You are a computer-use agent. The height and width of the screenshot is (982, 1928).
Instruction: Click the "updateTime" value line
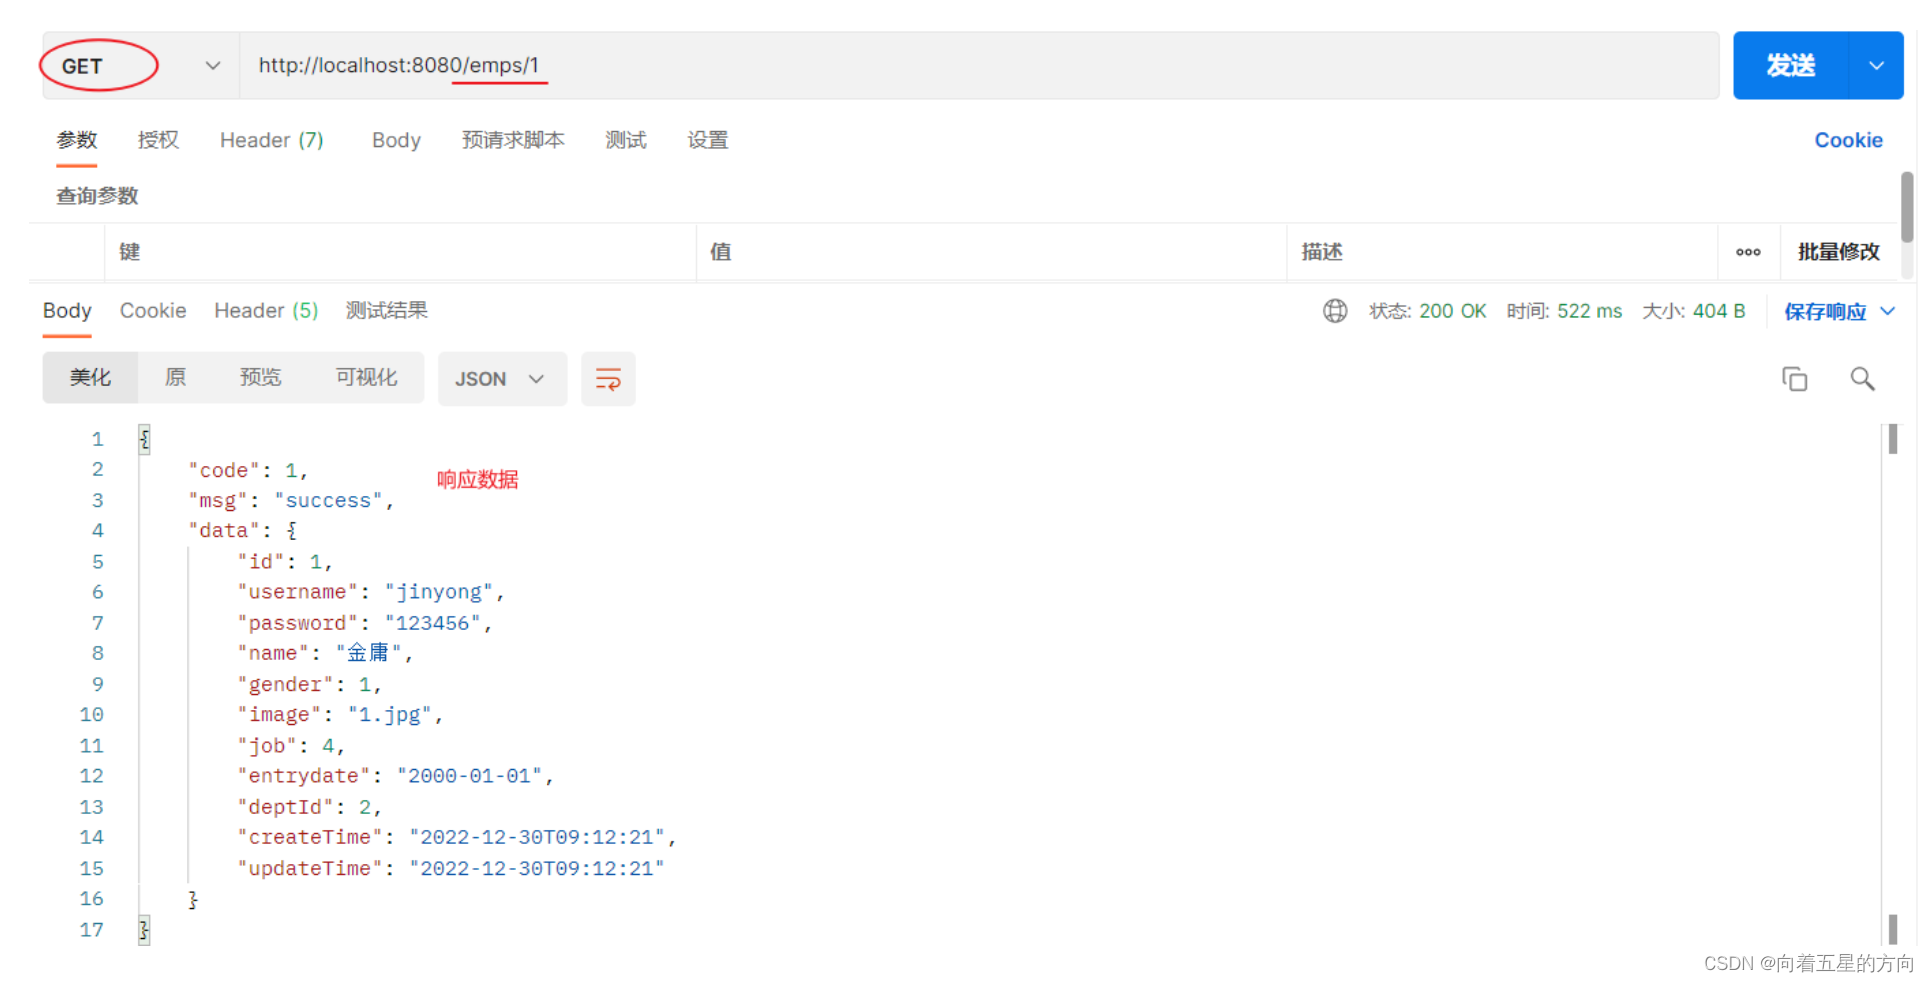450,868
